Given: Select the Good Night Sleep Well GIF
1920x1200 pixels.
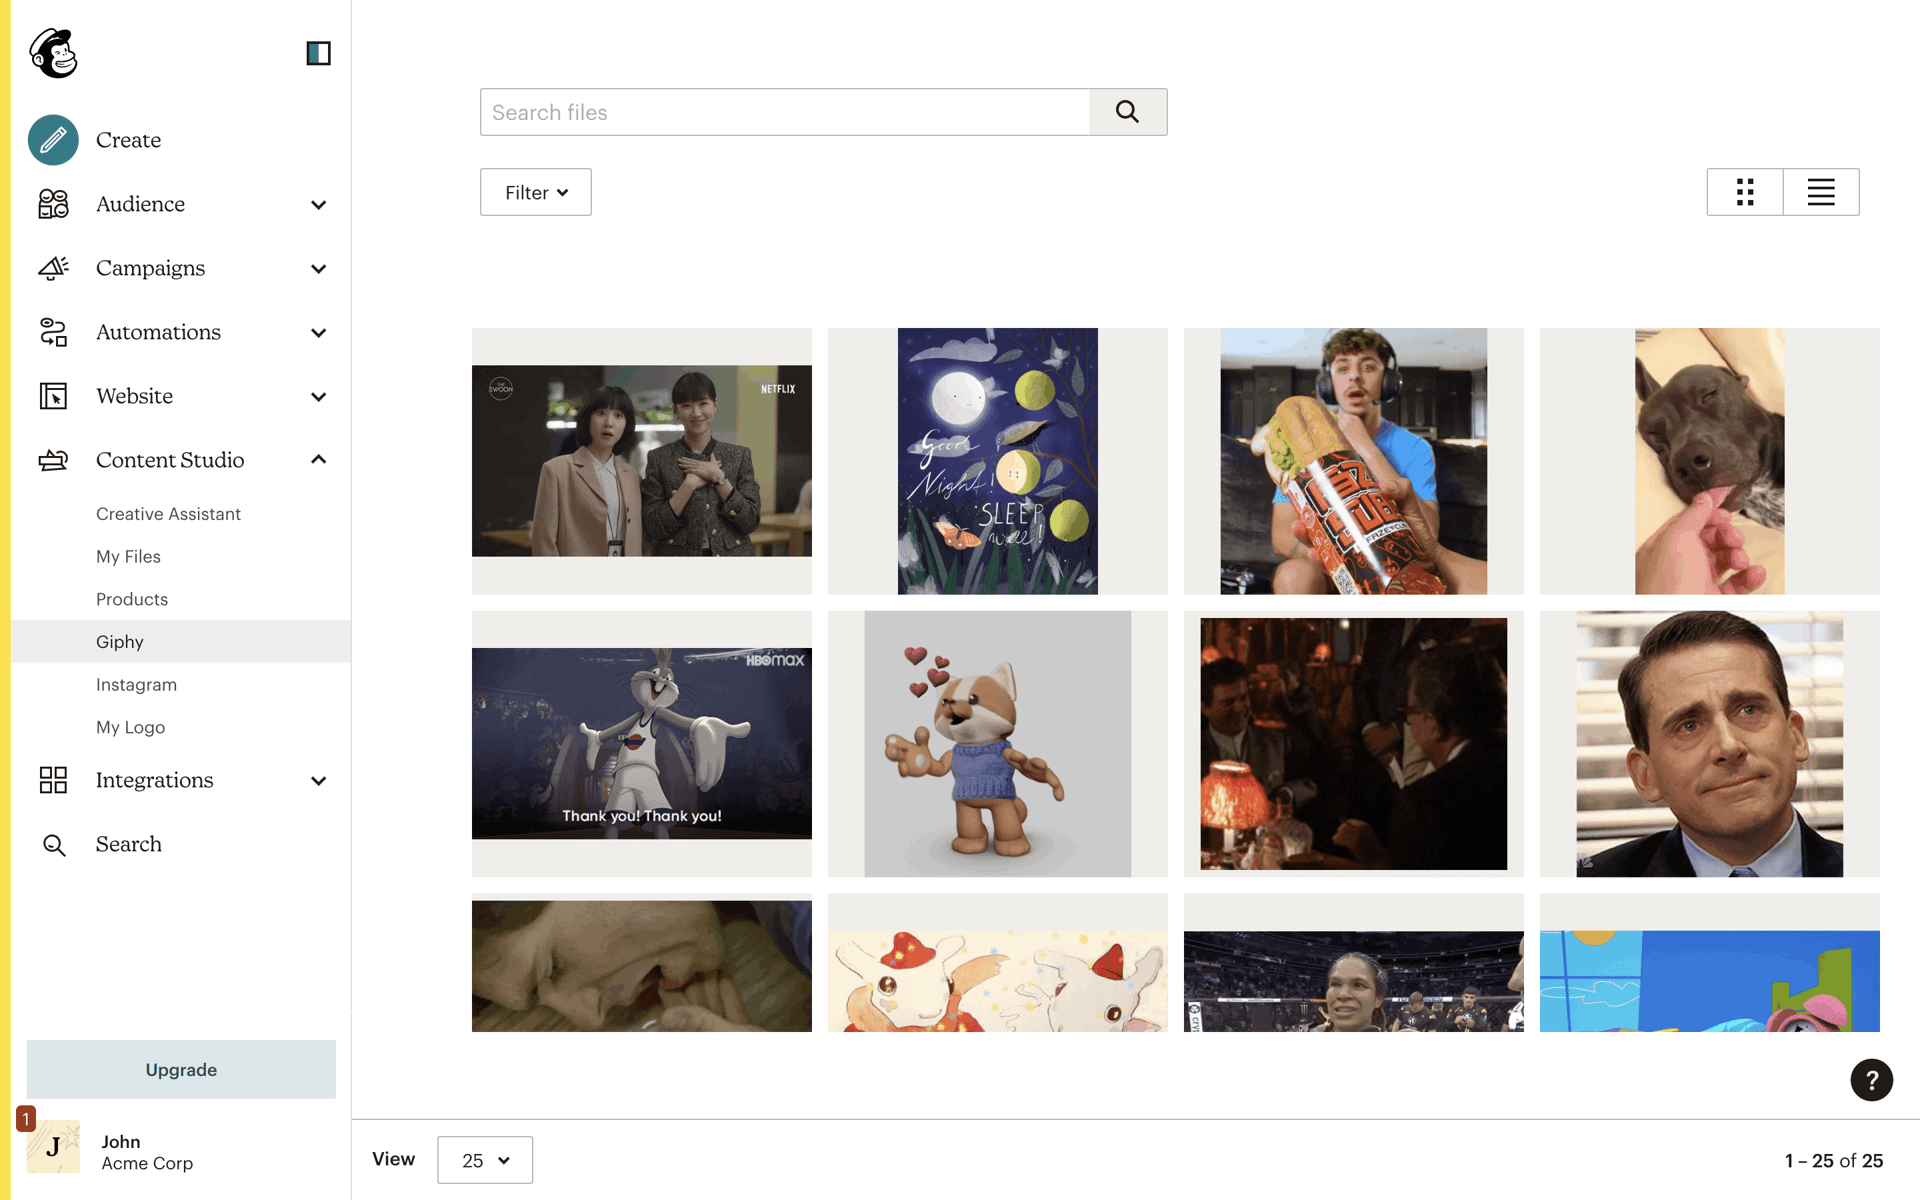Looking at the screenshot, I should click(x=998, y=461).
